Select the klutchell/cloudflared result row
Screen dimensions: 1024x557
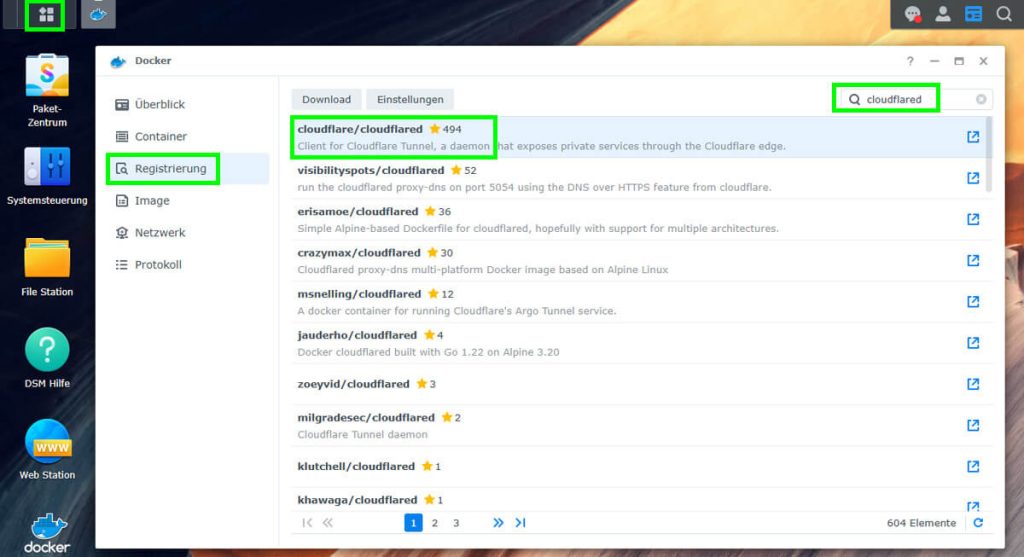pyautogui.click(x=639, y=466)
